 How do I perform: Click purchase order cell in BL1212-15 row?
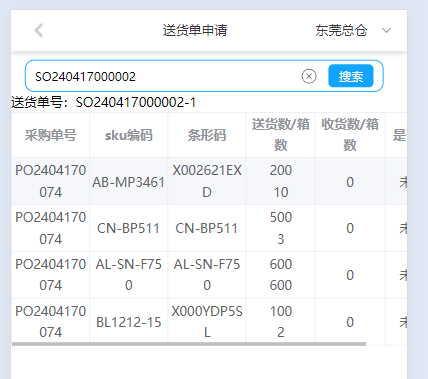point(51,322)
